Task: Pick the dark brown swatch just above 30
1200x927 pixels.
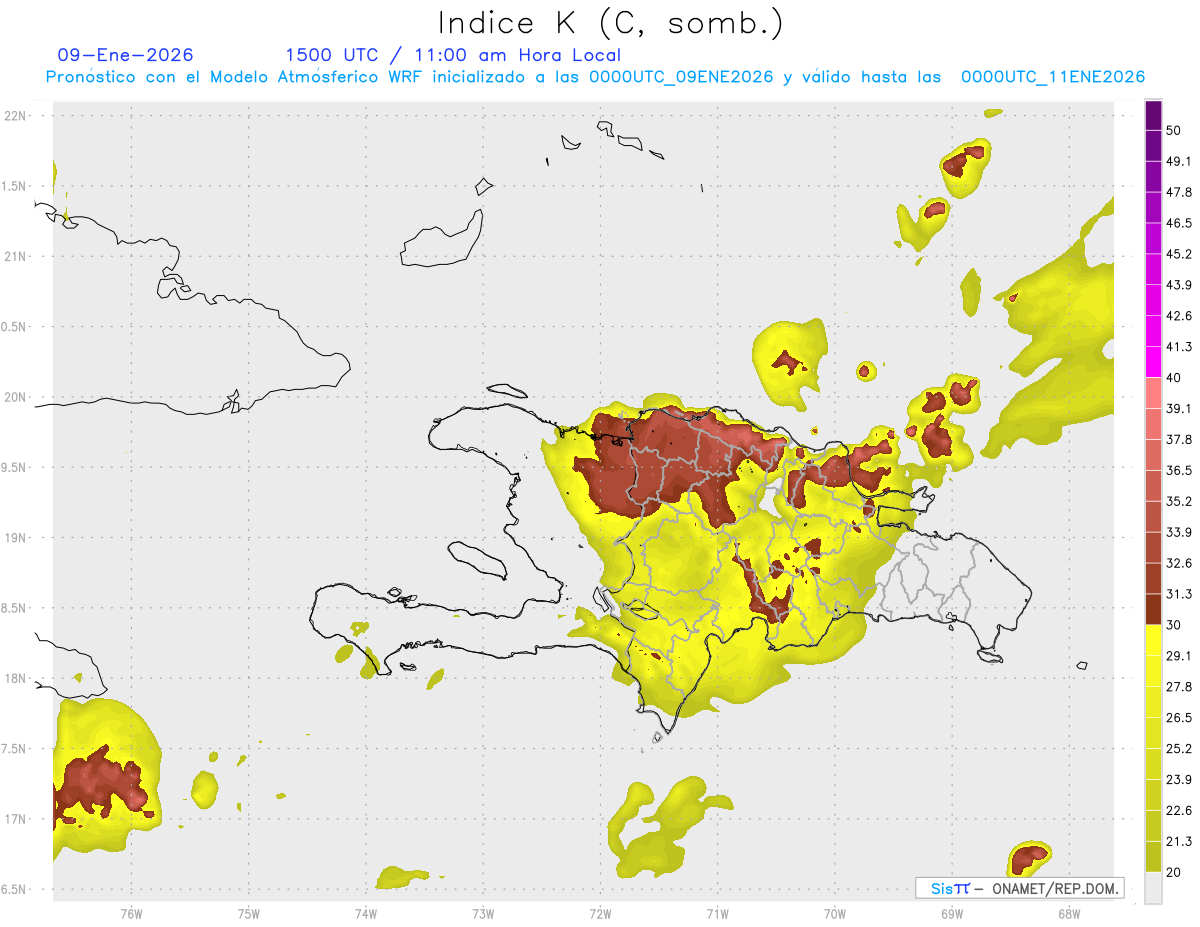Action: point(1153,610)
